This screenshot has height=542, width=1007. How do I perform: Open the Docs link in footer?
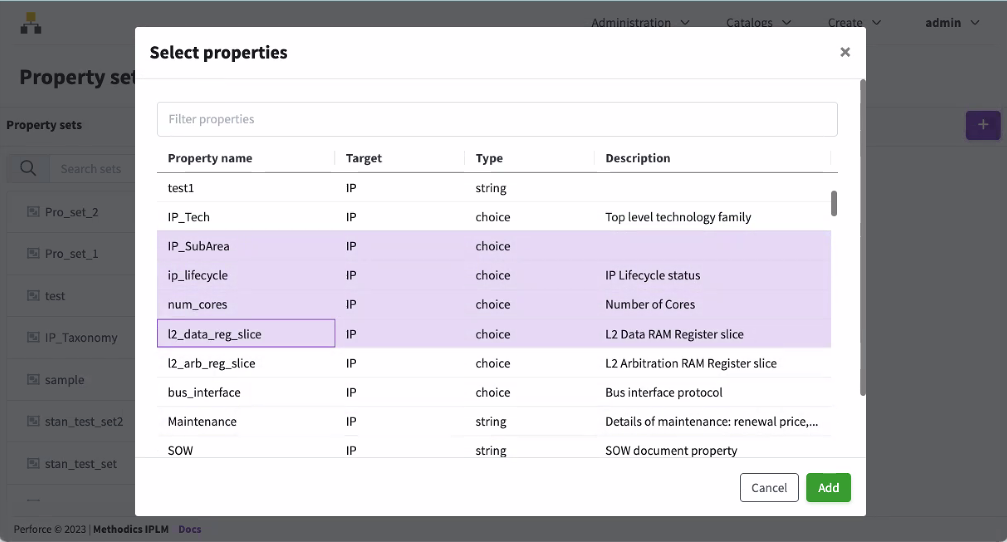[189, 529]
